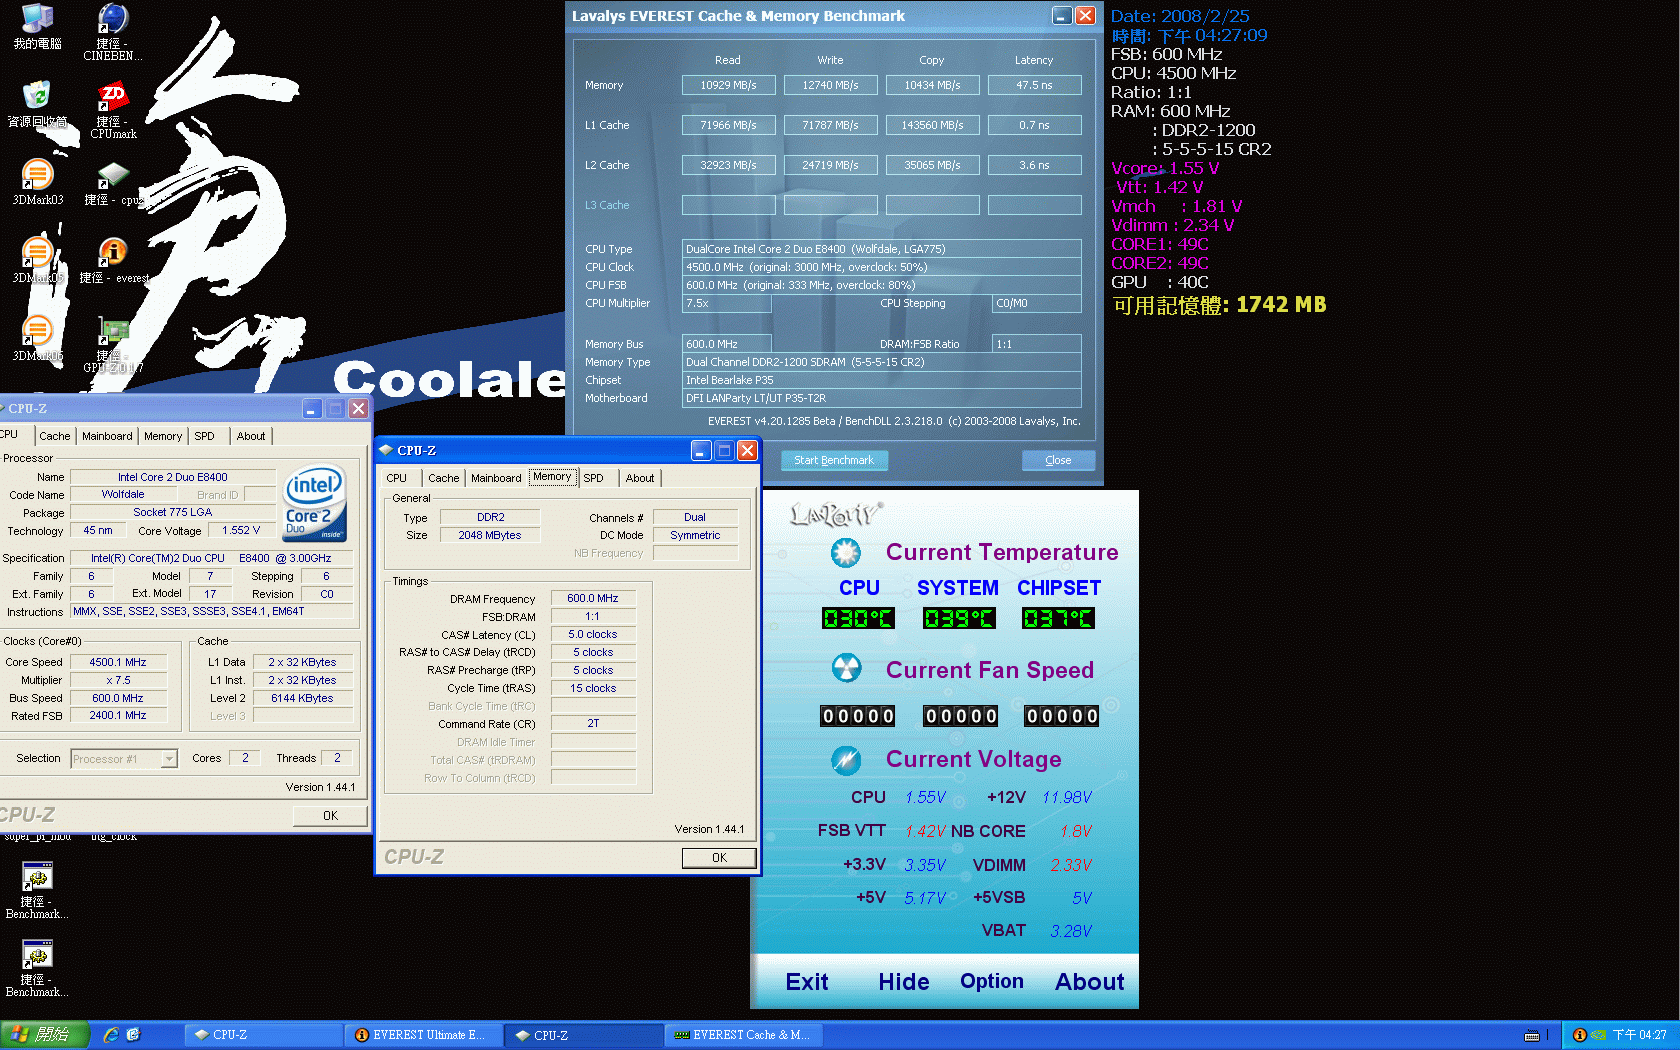Image resolution: width=1680 pixels, height=1050 pixels.
Task: Click the keyboard language bar icon
Action: (1532, 1035)
